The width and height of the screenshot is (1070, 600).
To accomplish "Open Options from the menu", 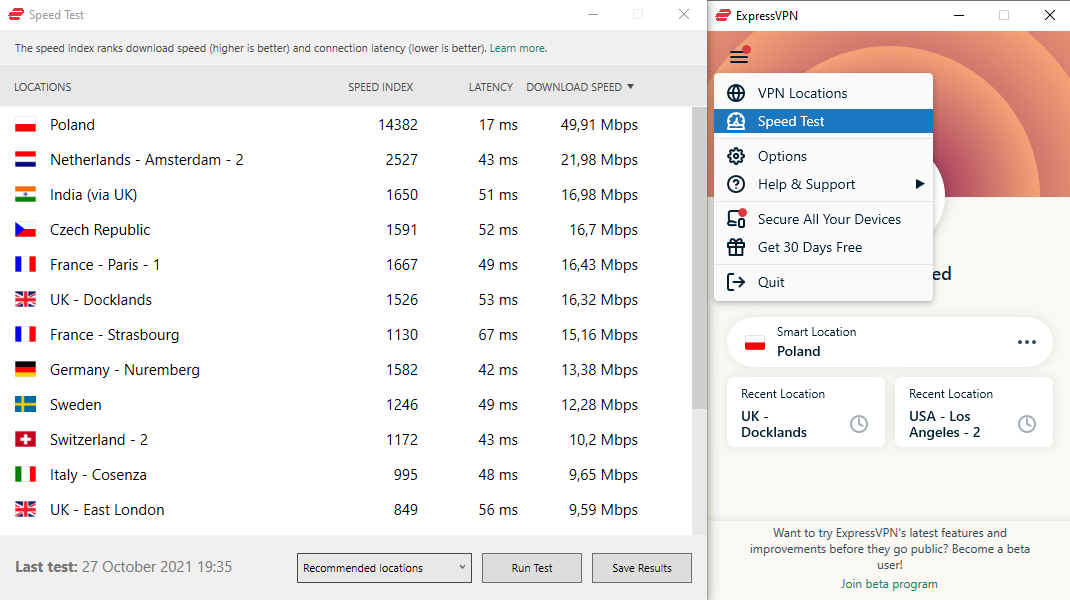I will pyautogui.click(x=823, y=156).
